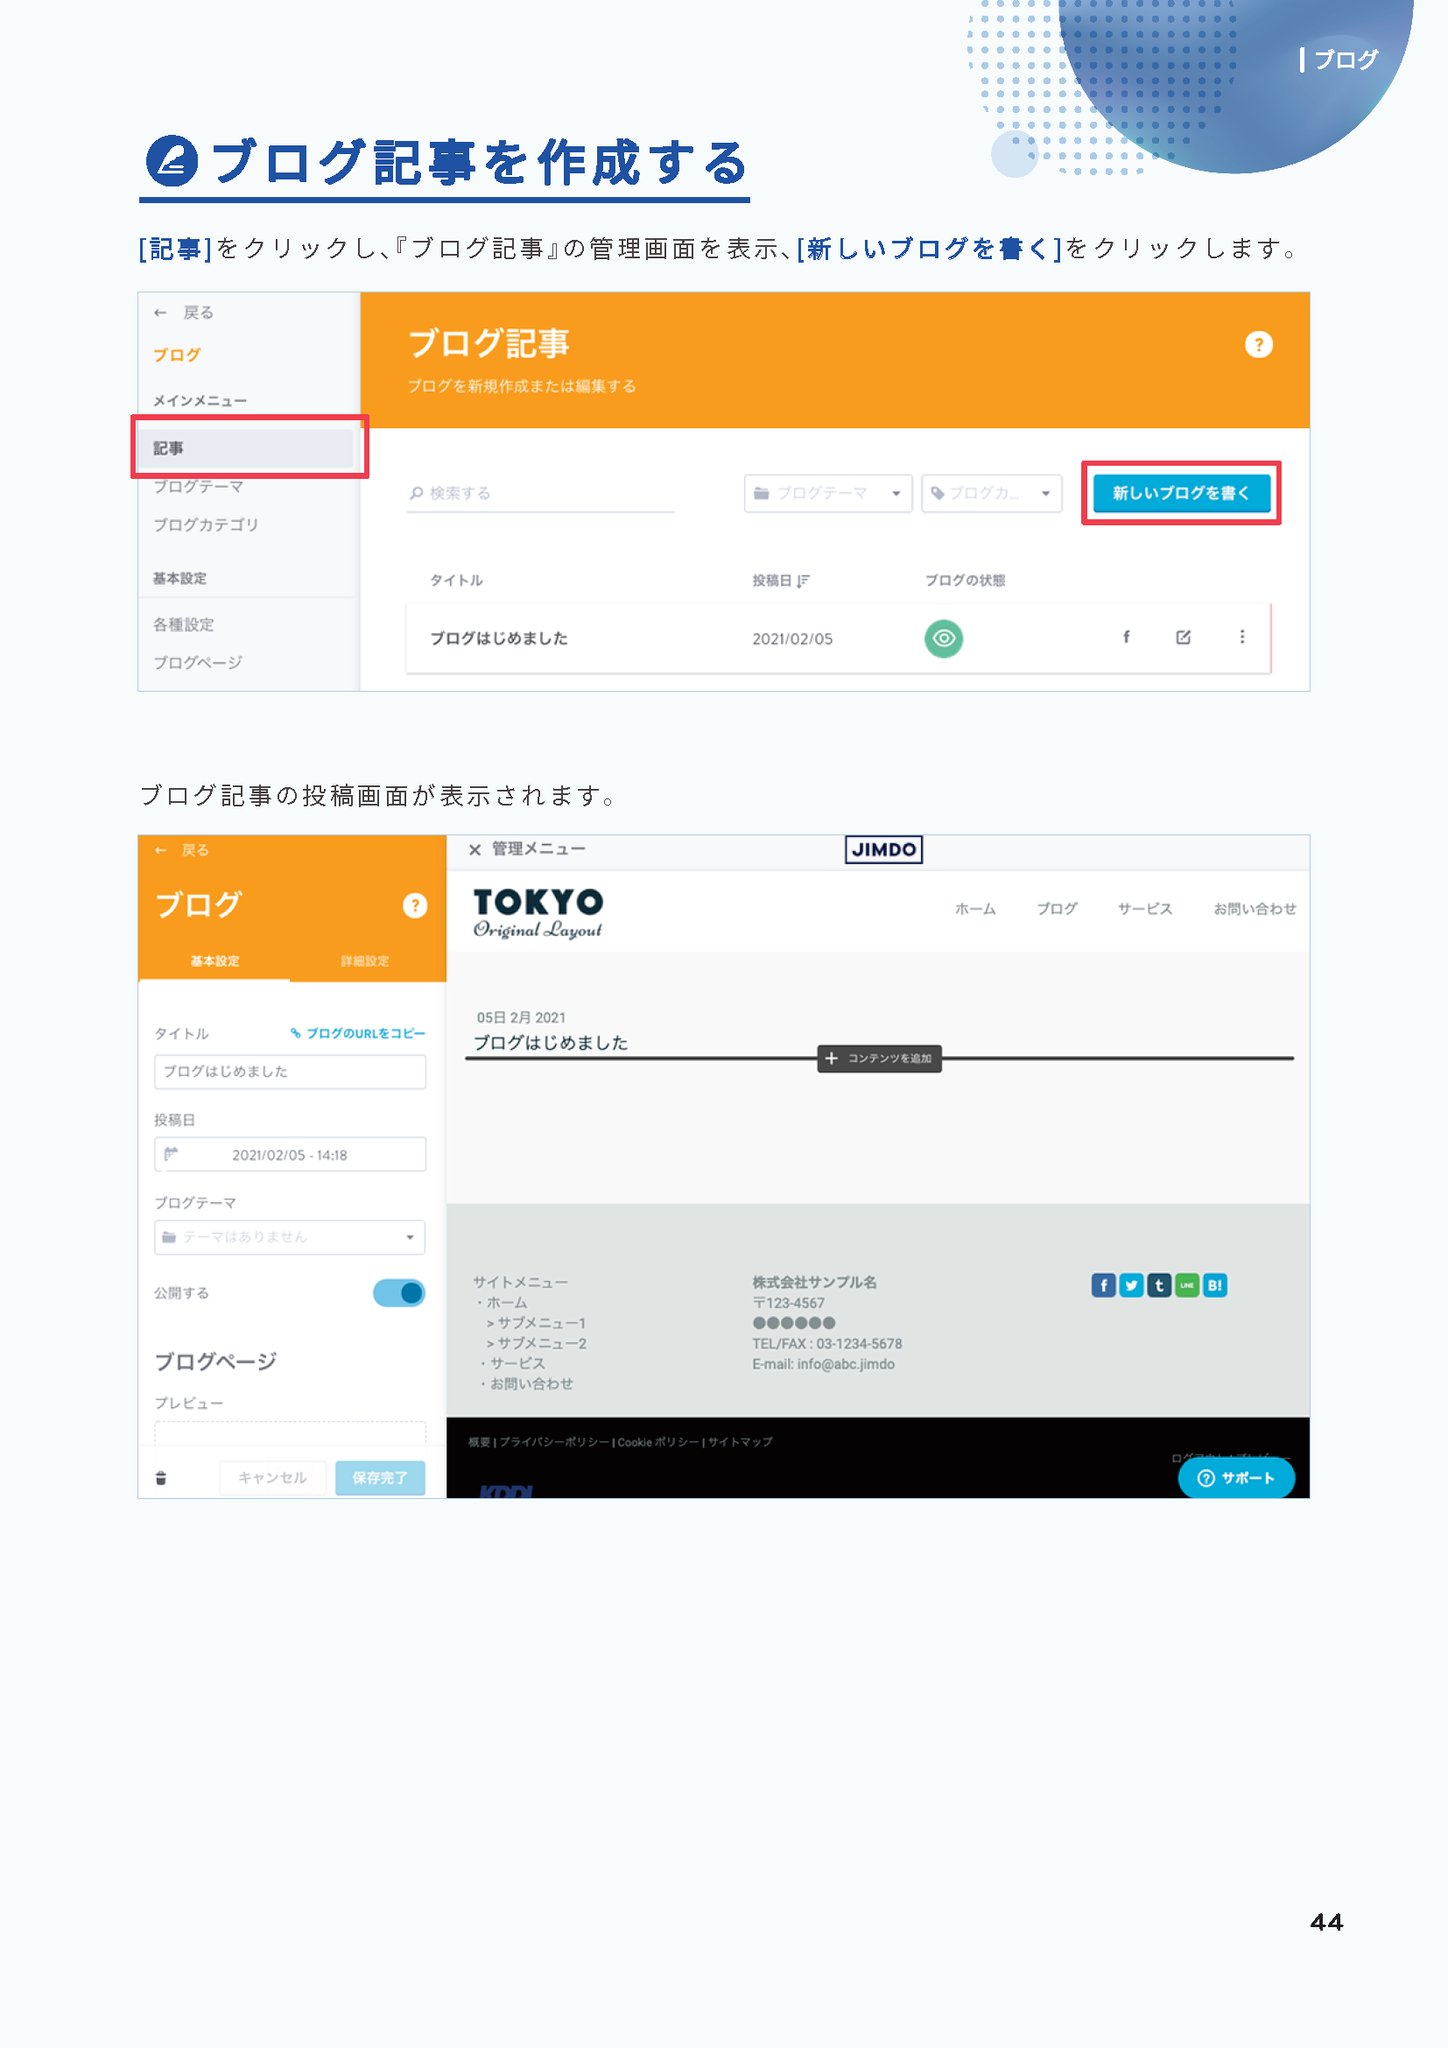Switch to the 詳細設定 tab

[365, 961]
